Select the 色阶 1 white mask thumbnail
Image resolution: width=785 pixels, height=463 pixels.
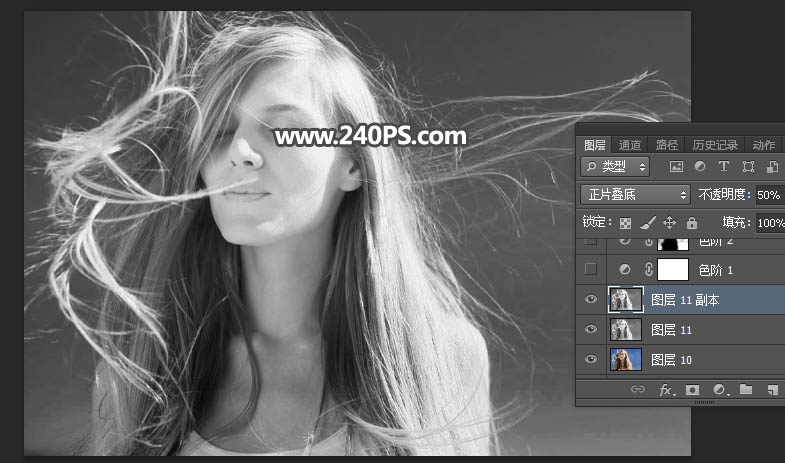[673, 269]
